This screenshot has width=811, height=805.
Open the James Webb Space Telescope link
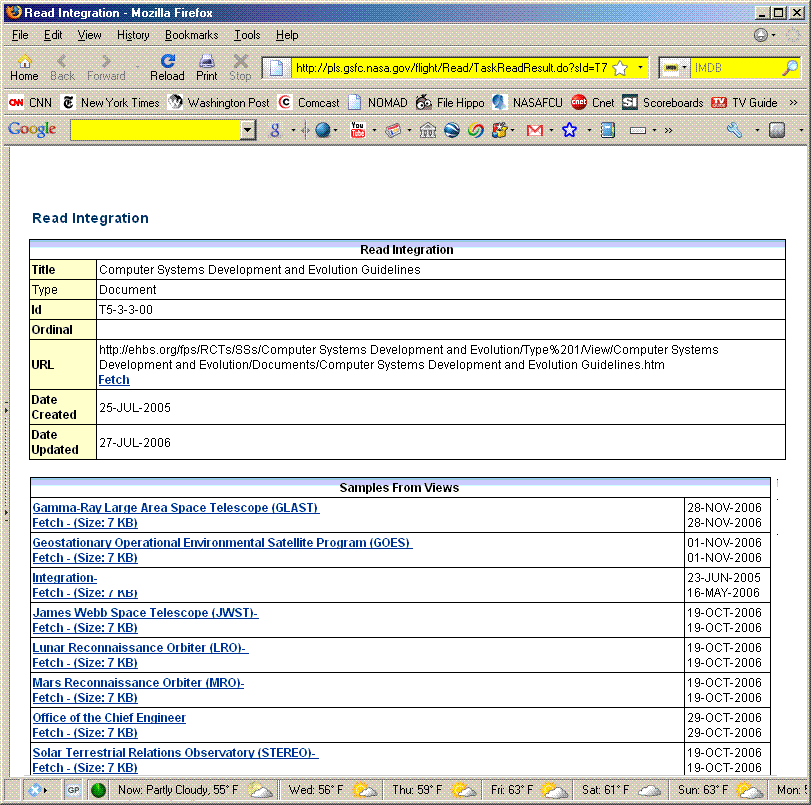(x=145, y=613)
